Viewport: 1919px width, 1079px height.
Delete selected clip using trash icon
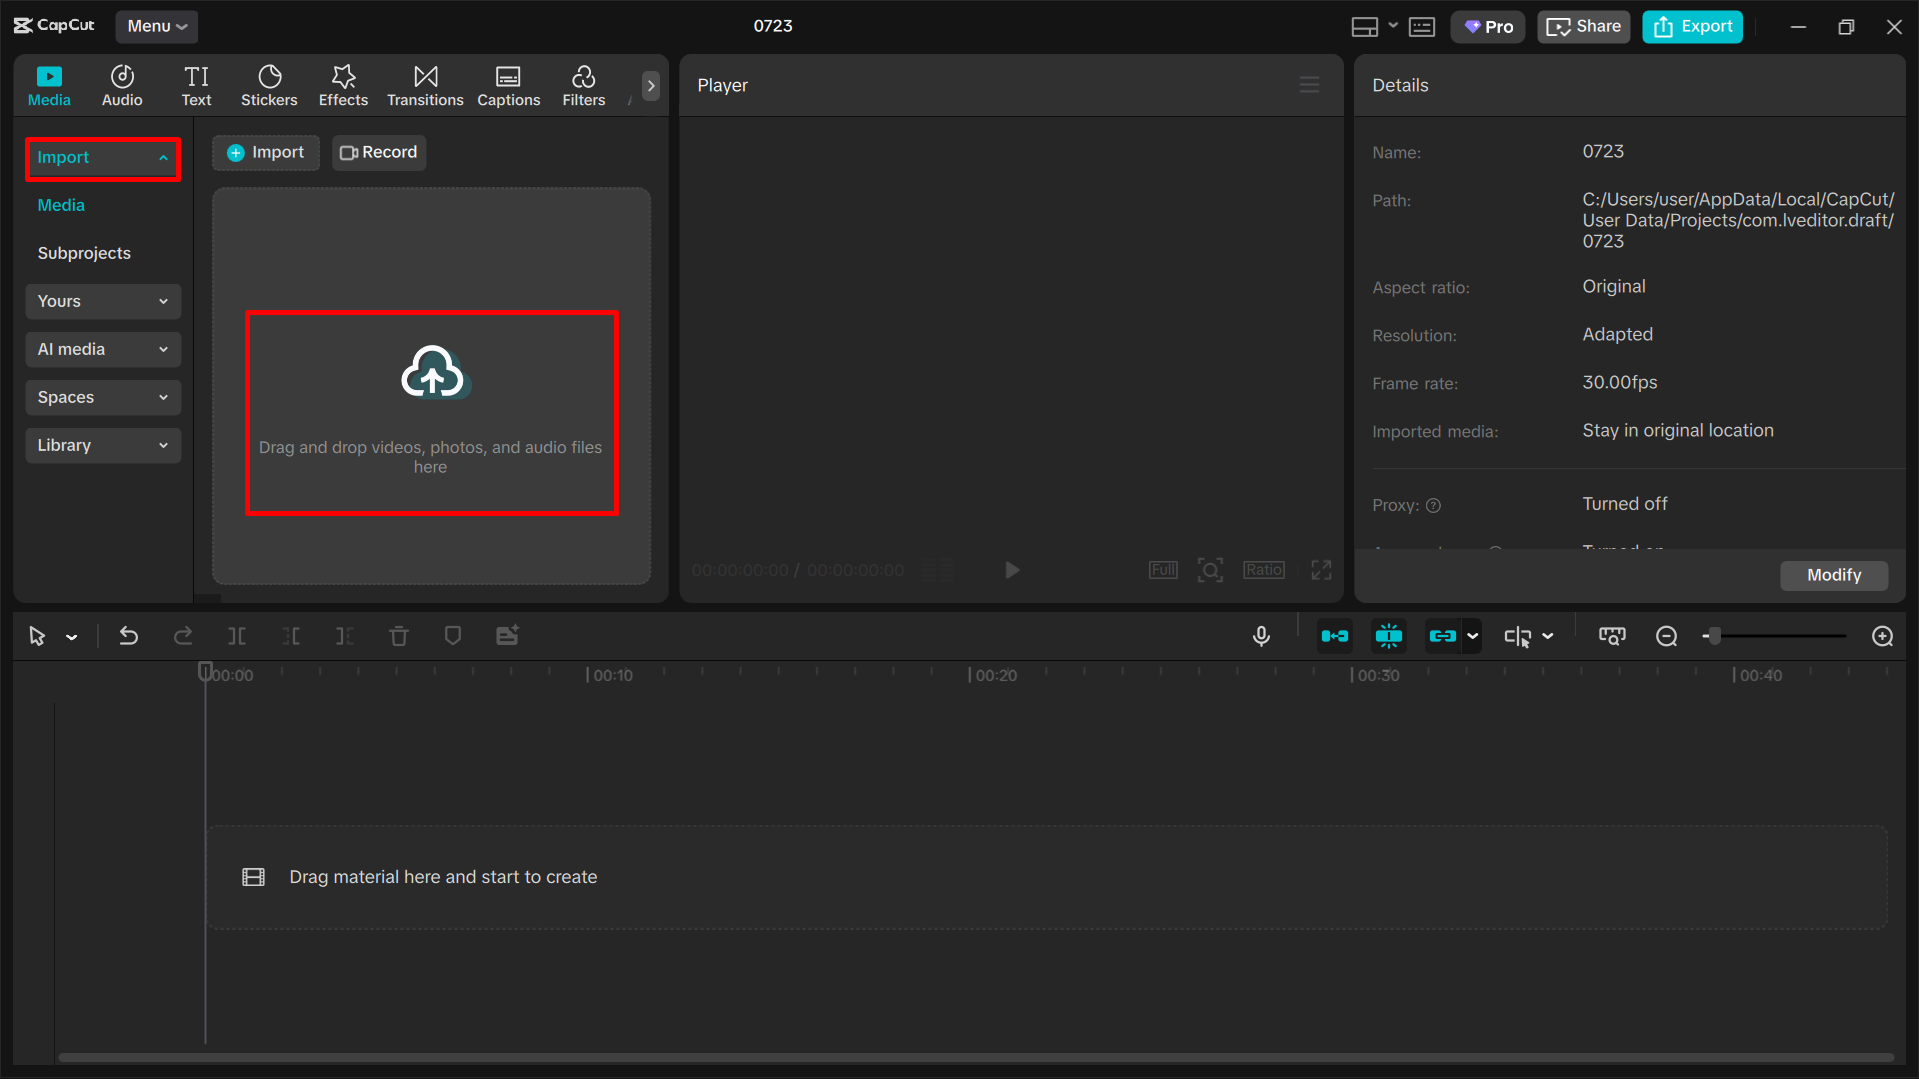pyautogui.click(x=398, y=635)
